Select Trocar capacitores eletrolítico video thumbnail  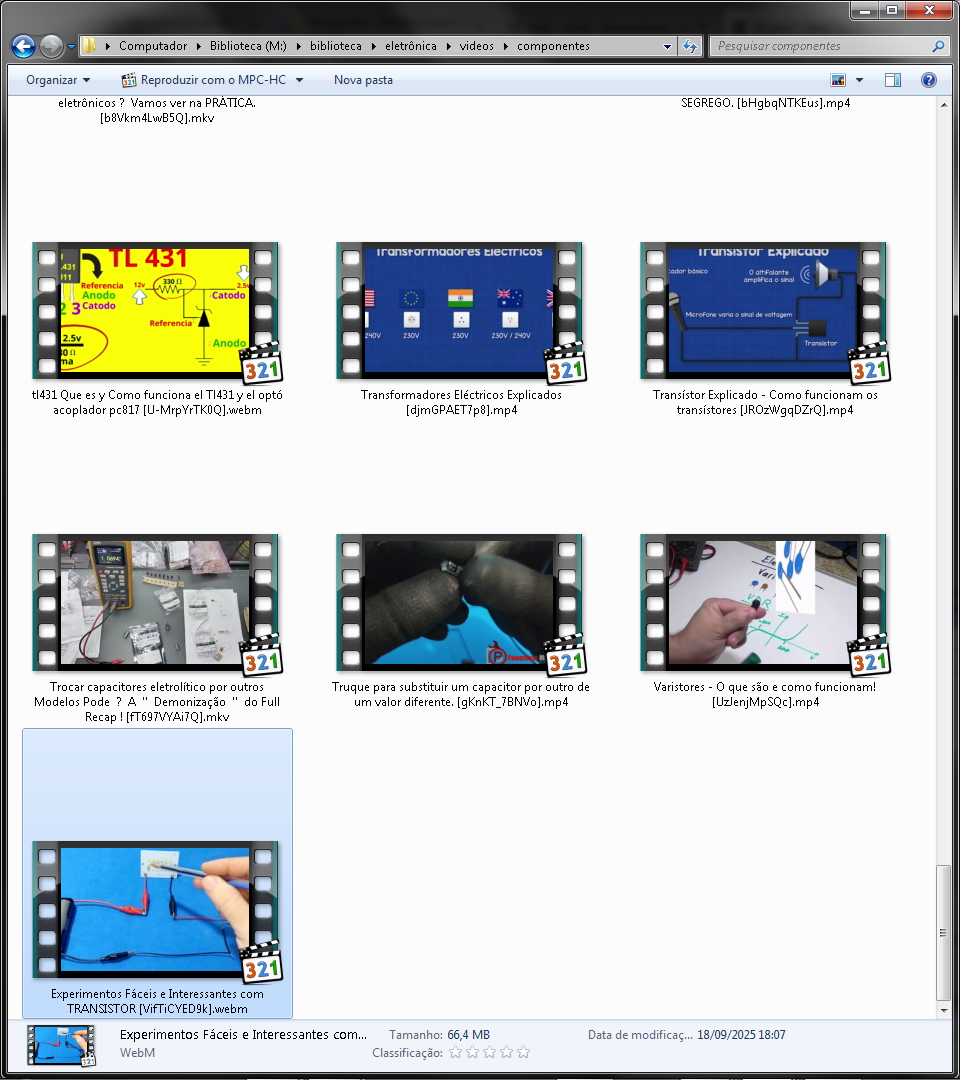tap(155, 603)
